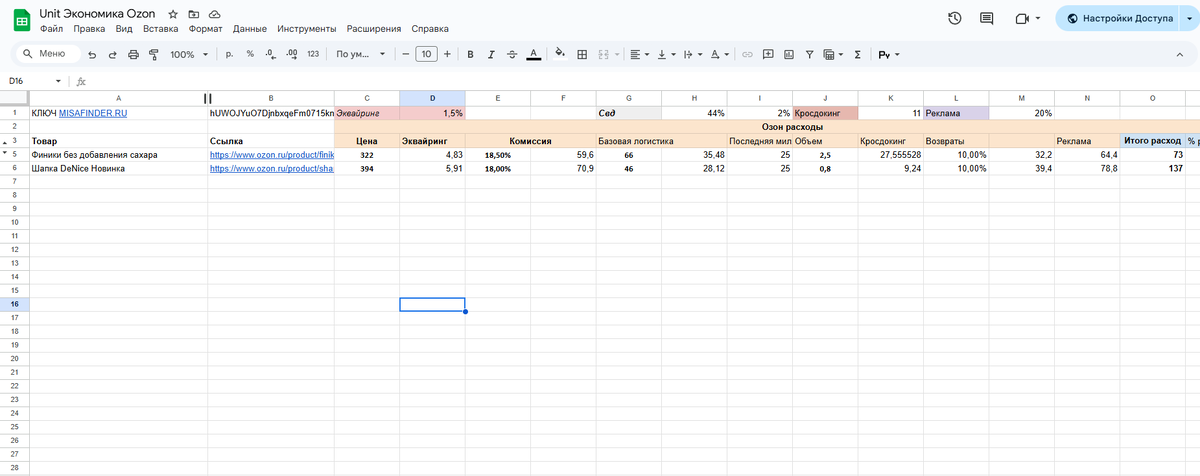The height and width of the screenshot is (476, 1200).
Task: Print the spreadsheet with printer icon
Action: pyautogui.click(x=133, y=54)
